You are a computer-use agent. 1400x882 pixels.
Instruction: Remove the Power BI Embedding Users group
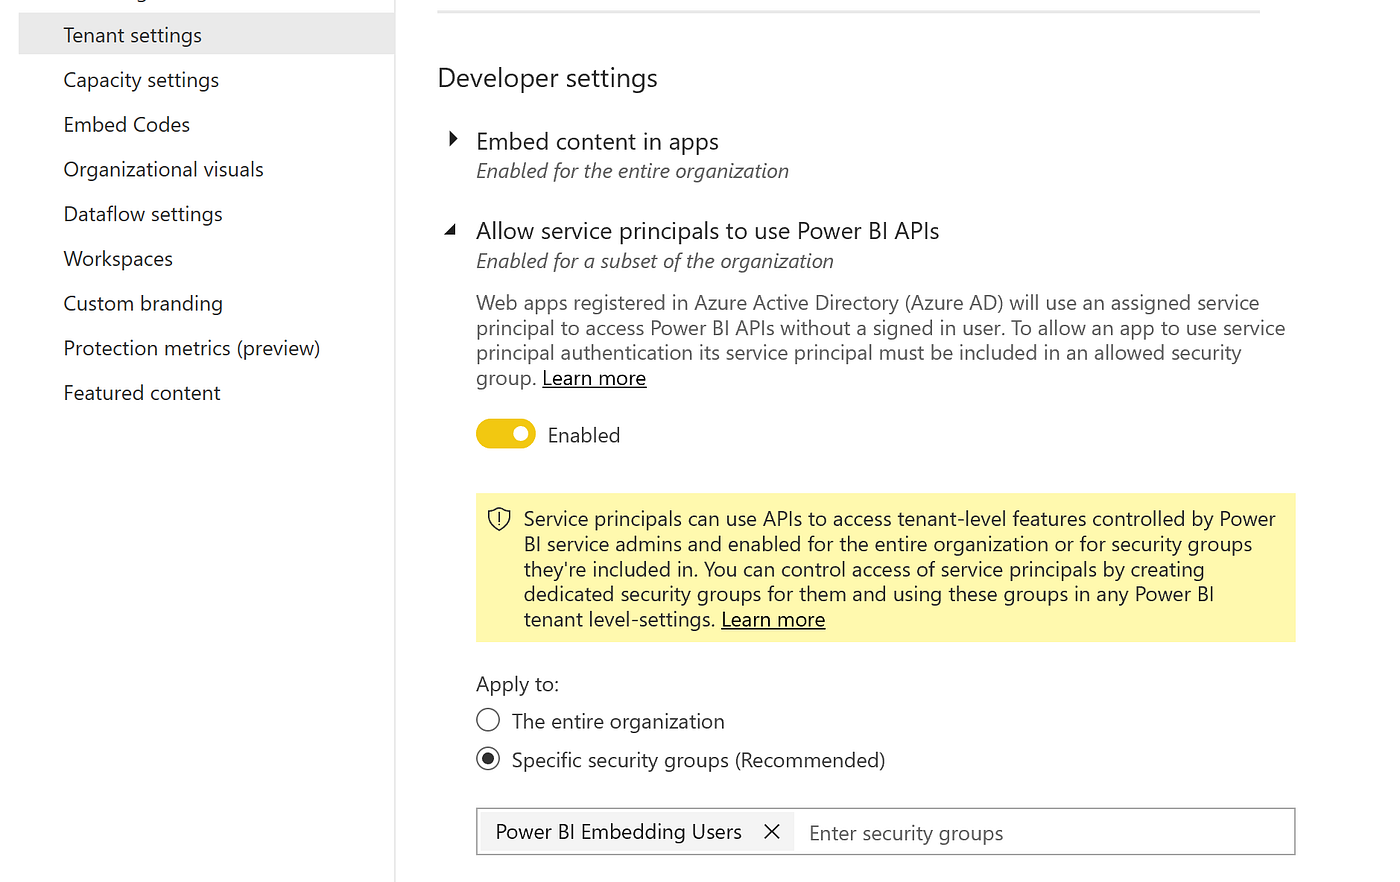[772, 831]
